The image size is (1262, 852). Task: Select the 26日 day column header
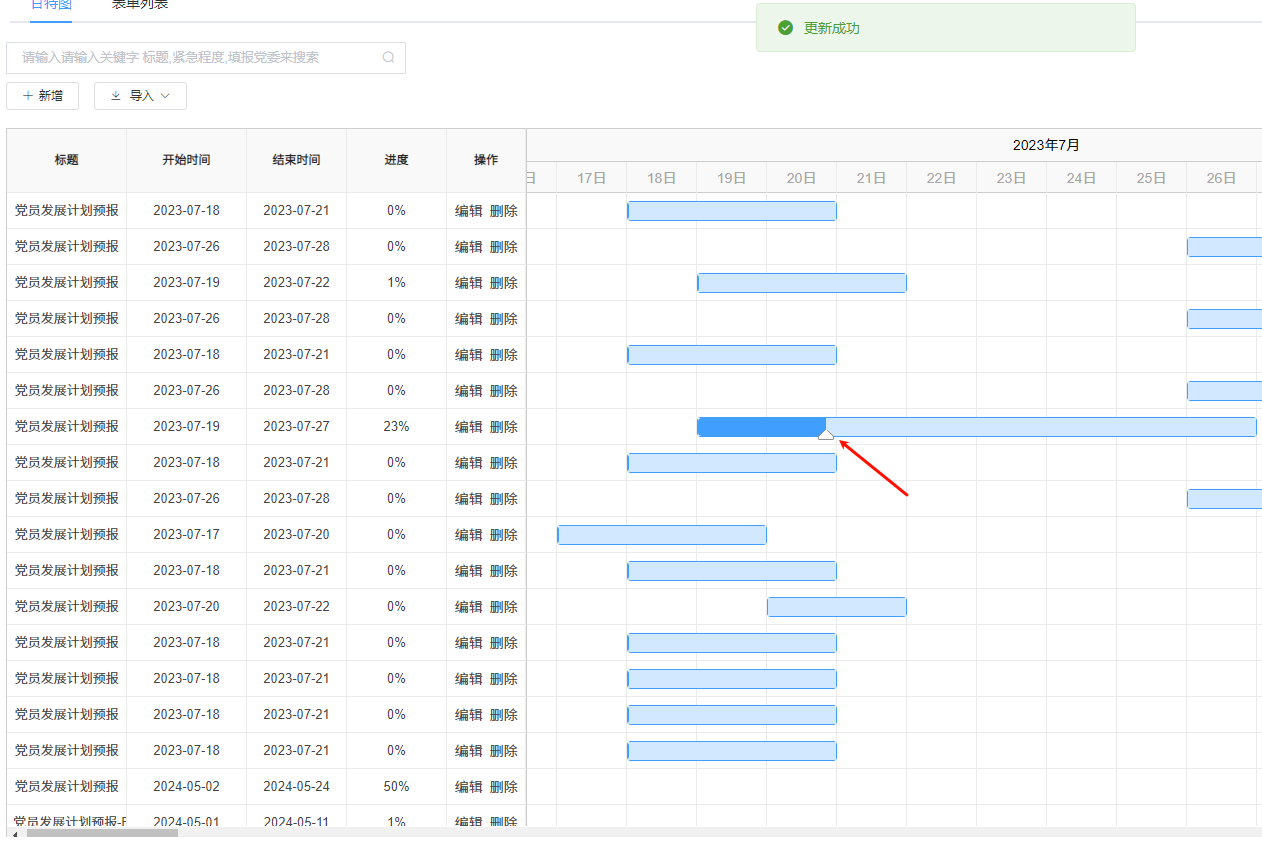1222,178
